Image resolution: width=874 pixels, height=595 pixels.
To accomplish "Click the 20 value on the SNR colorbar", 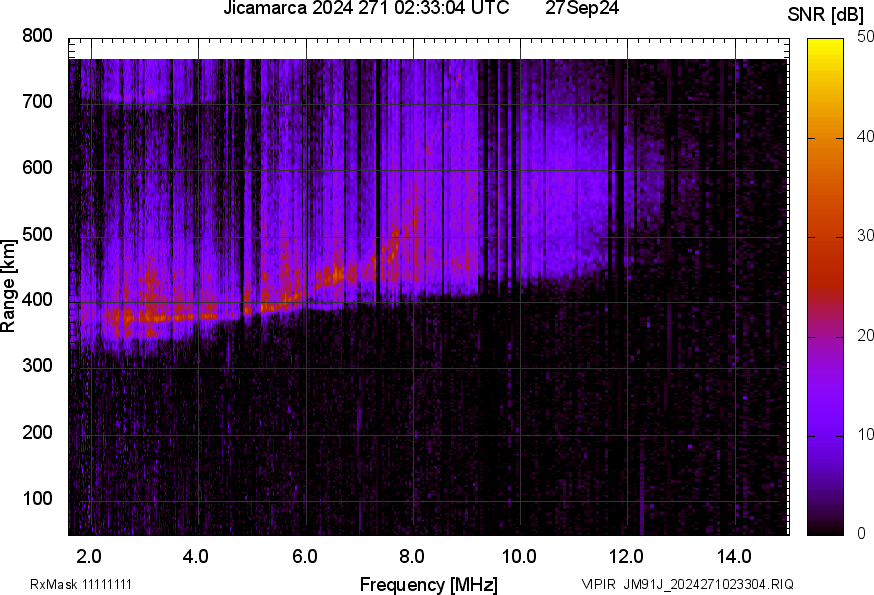I will [x=865, y=335].
